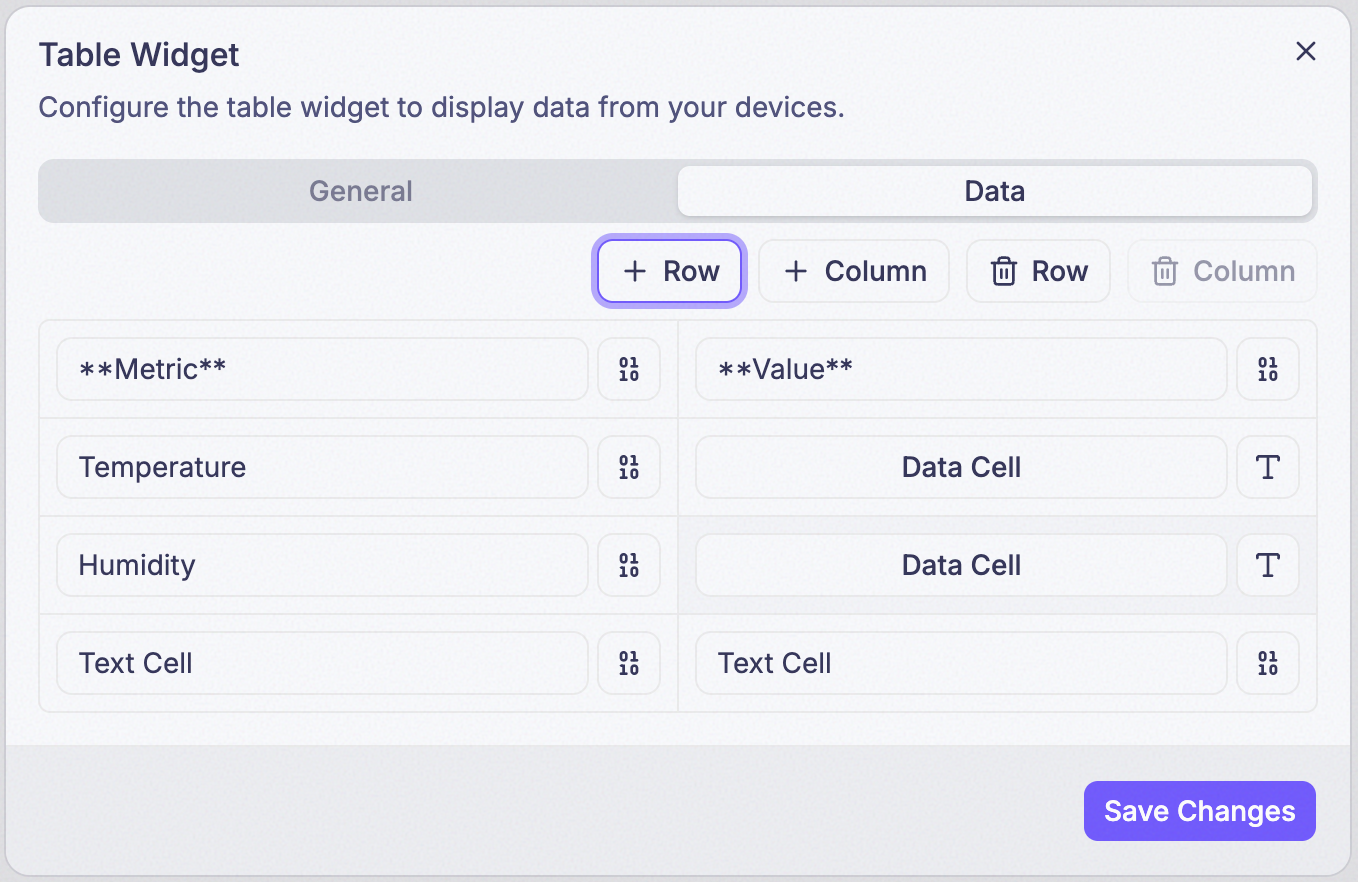Toggle binary icon beside right Text Cell
This screenshot has height=882, width=1358.
coord(1268,663)
